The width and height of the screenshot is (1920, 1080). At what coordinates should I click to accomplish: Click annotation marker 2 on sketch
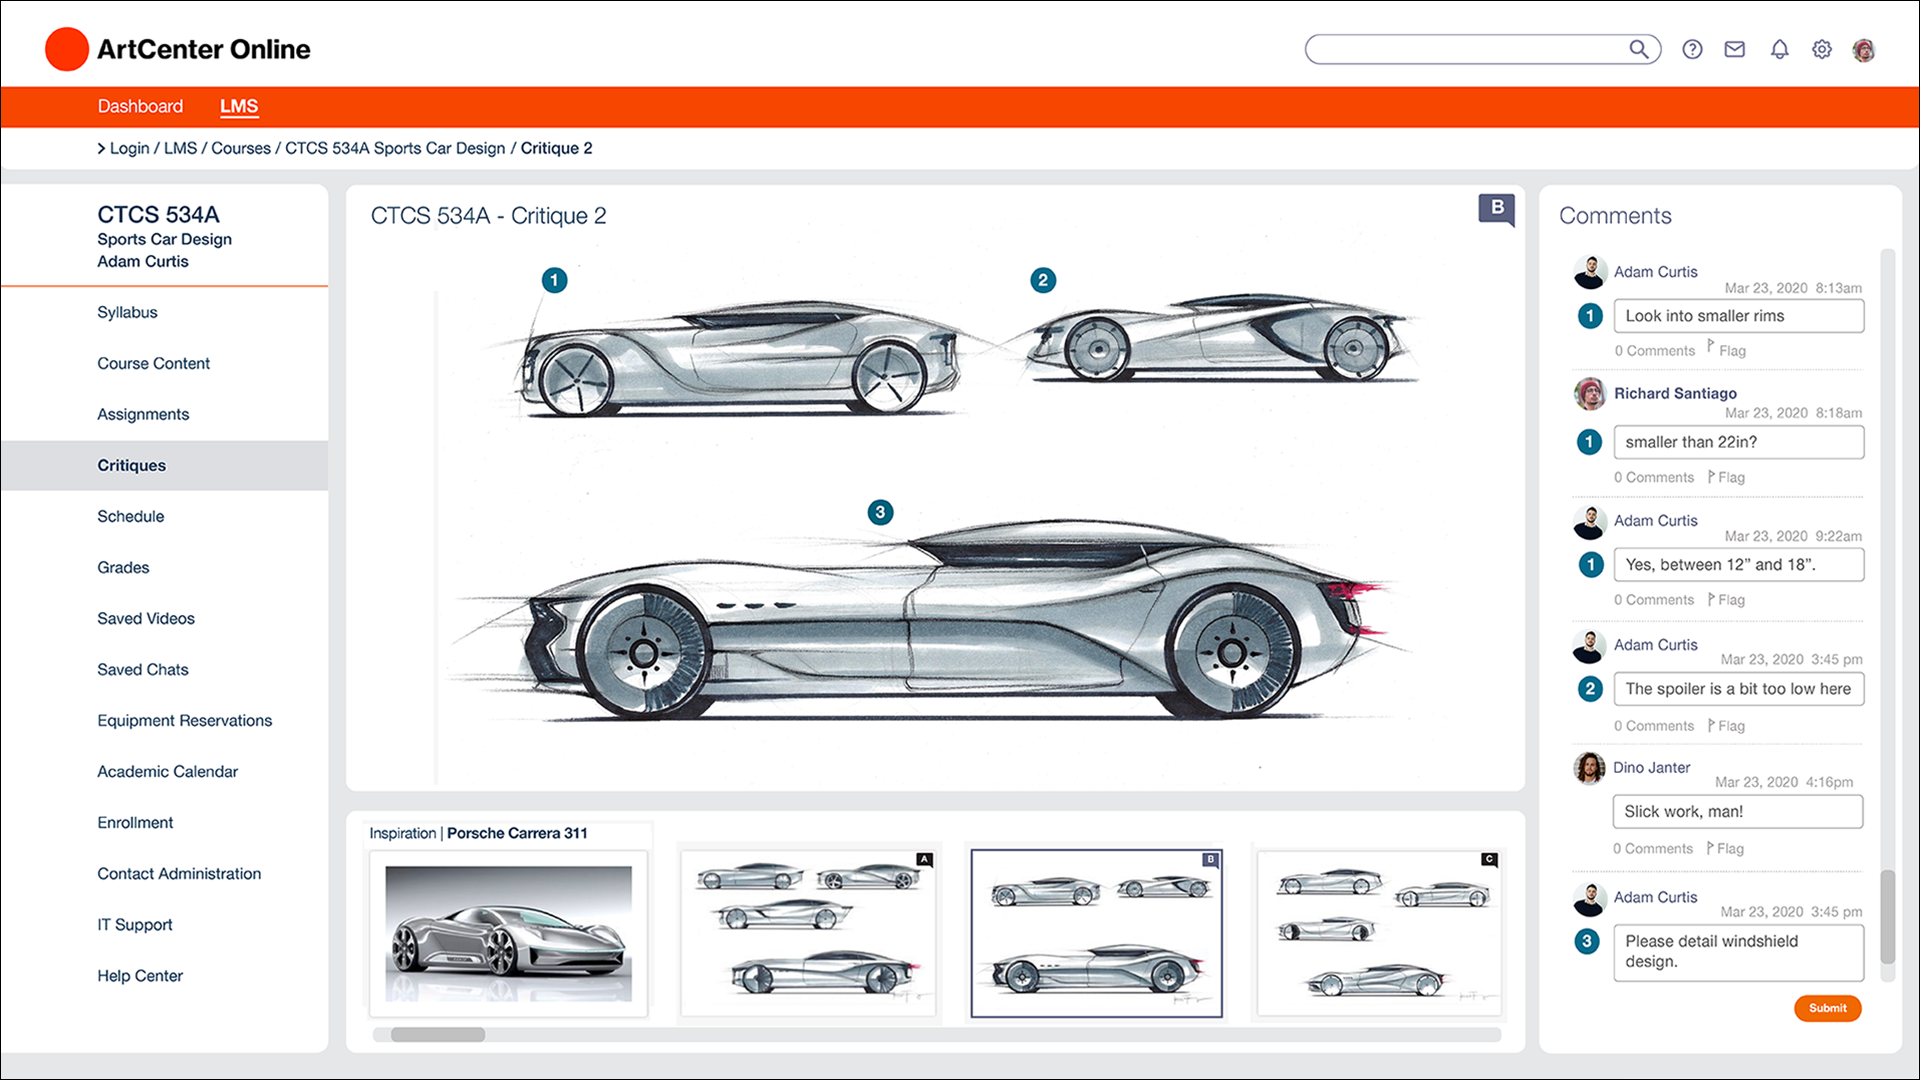[x=1043, y=280]
